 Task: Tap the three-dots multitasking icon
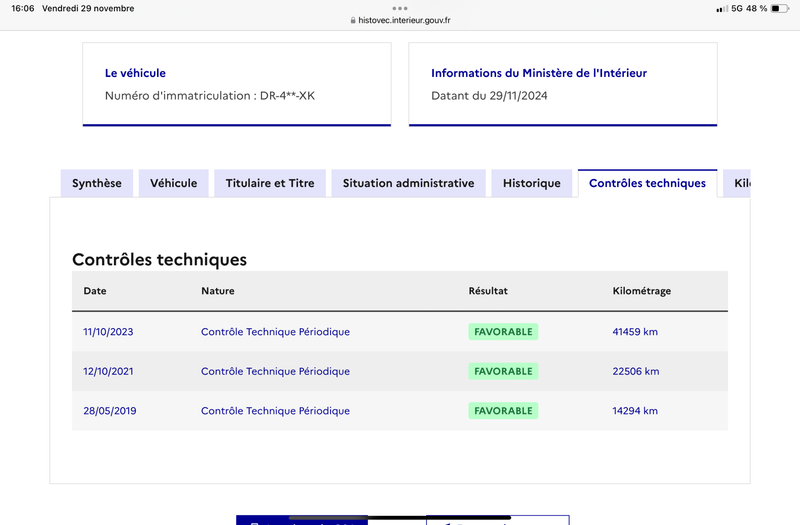point(400,8)
